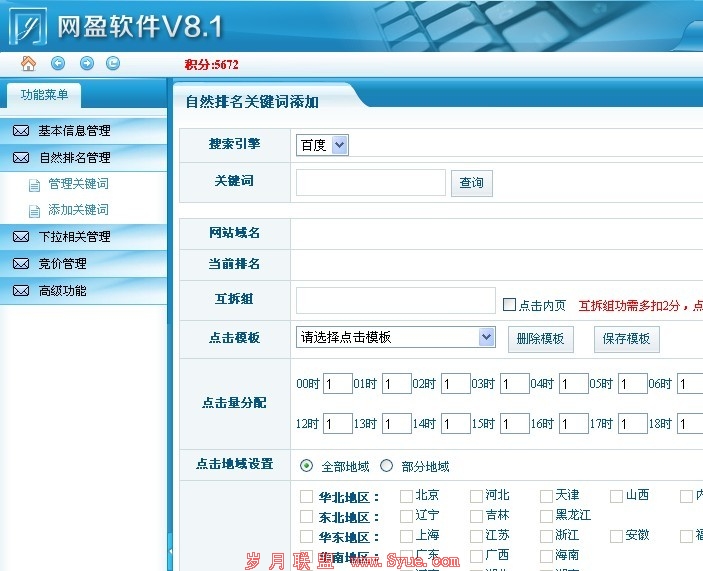This screenshot has height=571, width=703.
Task: Open the 搜索引擎 dropdown showing 百度
Action: pyautogui.click(x=322, y=145)
